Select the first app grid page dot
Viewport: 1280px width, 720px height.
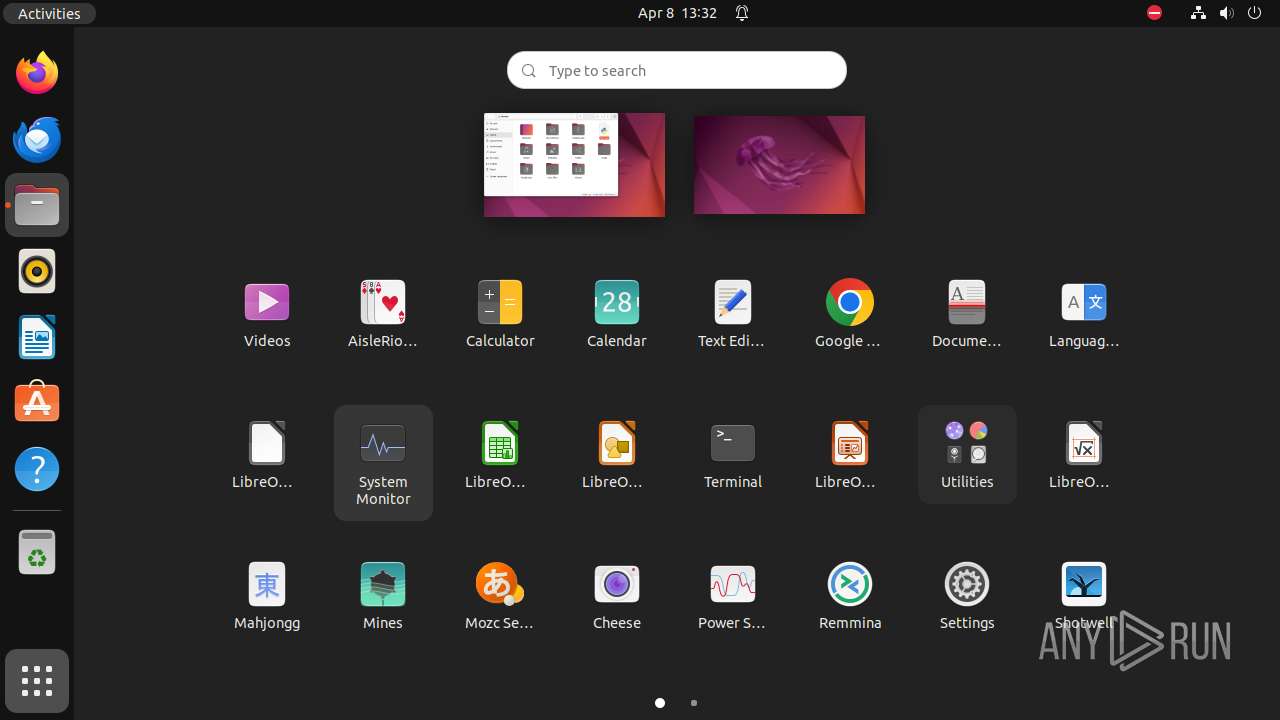click(660, 703)
